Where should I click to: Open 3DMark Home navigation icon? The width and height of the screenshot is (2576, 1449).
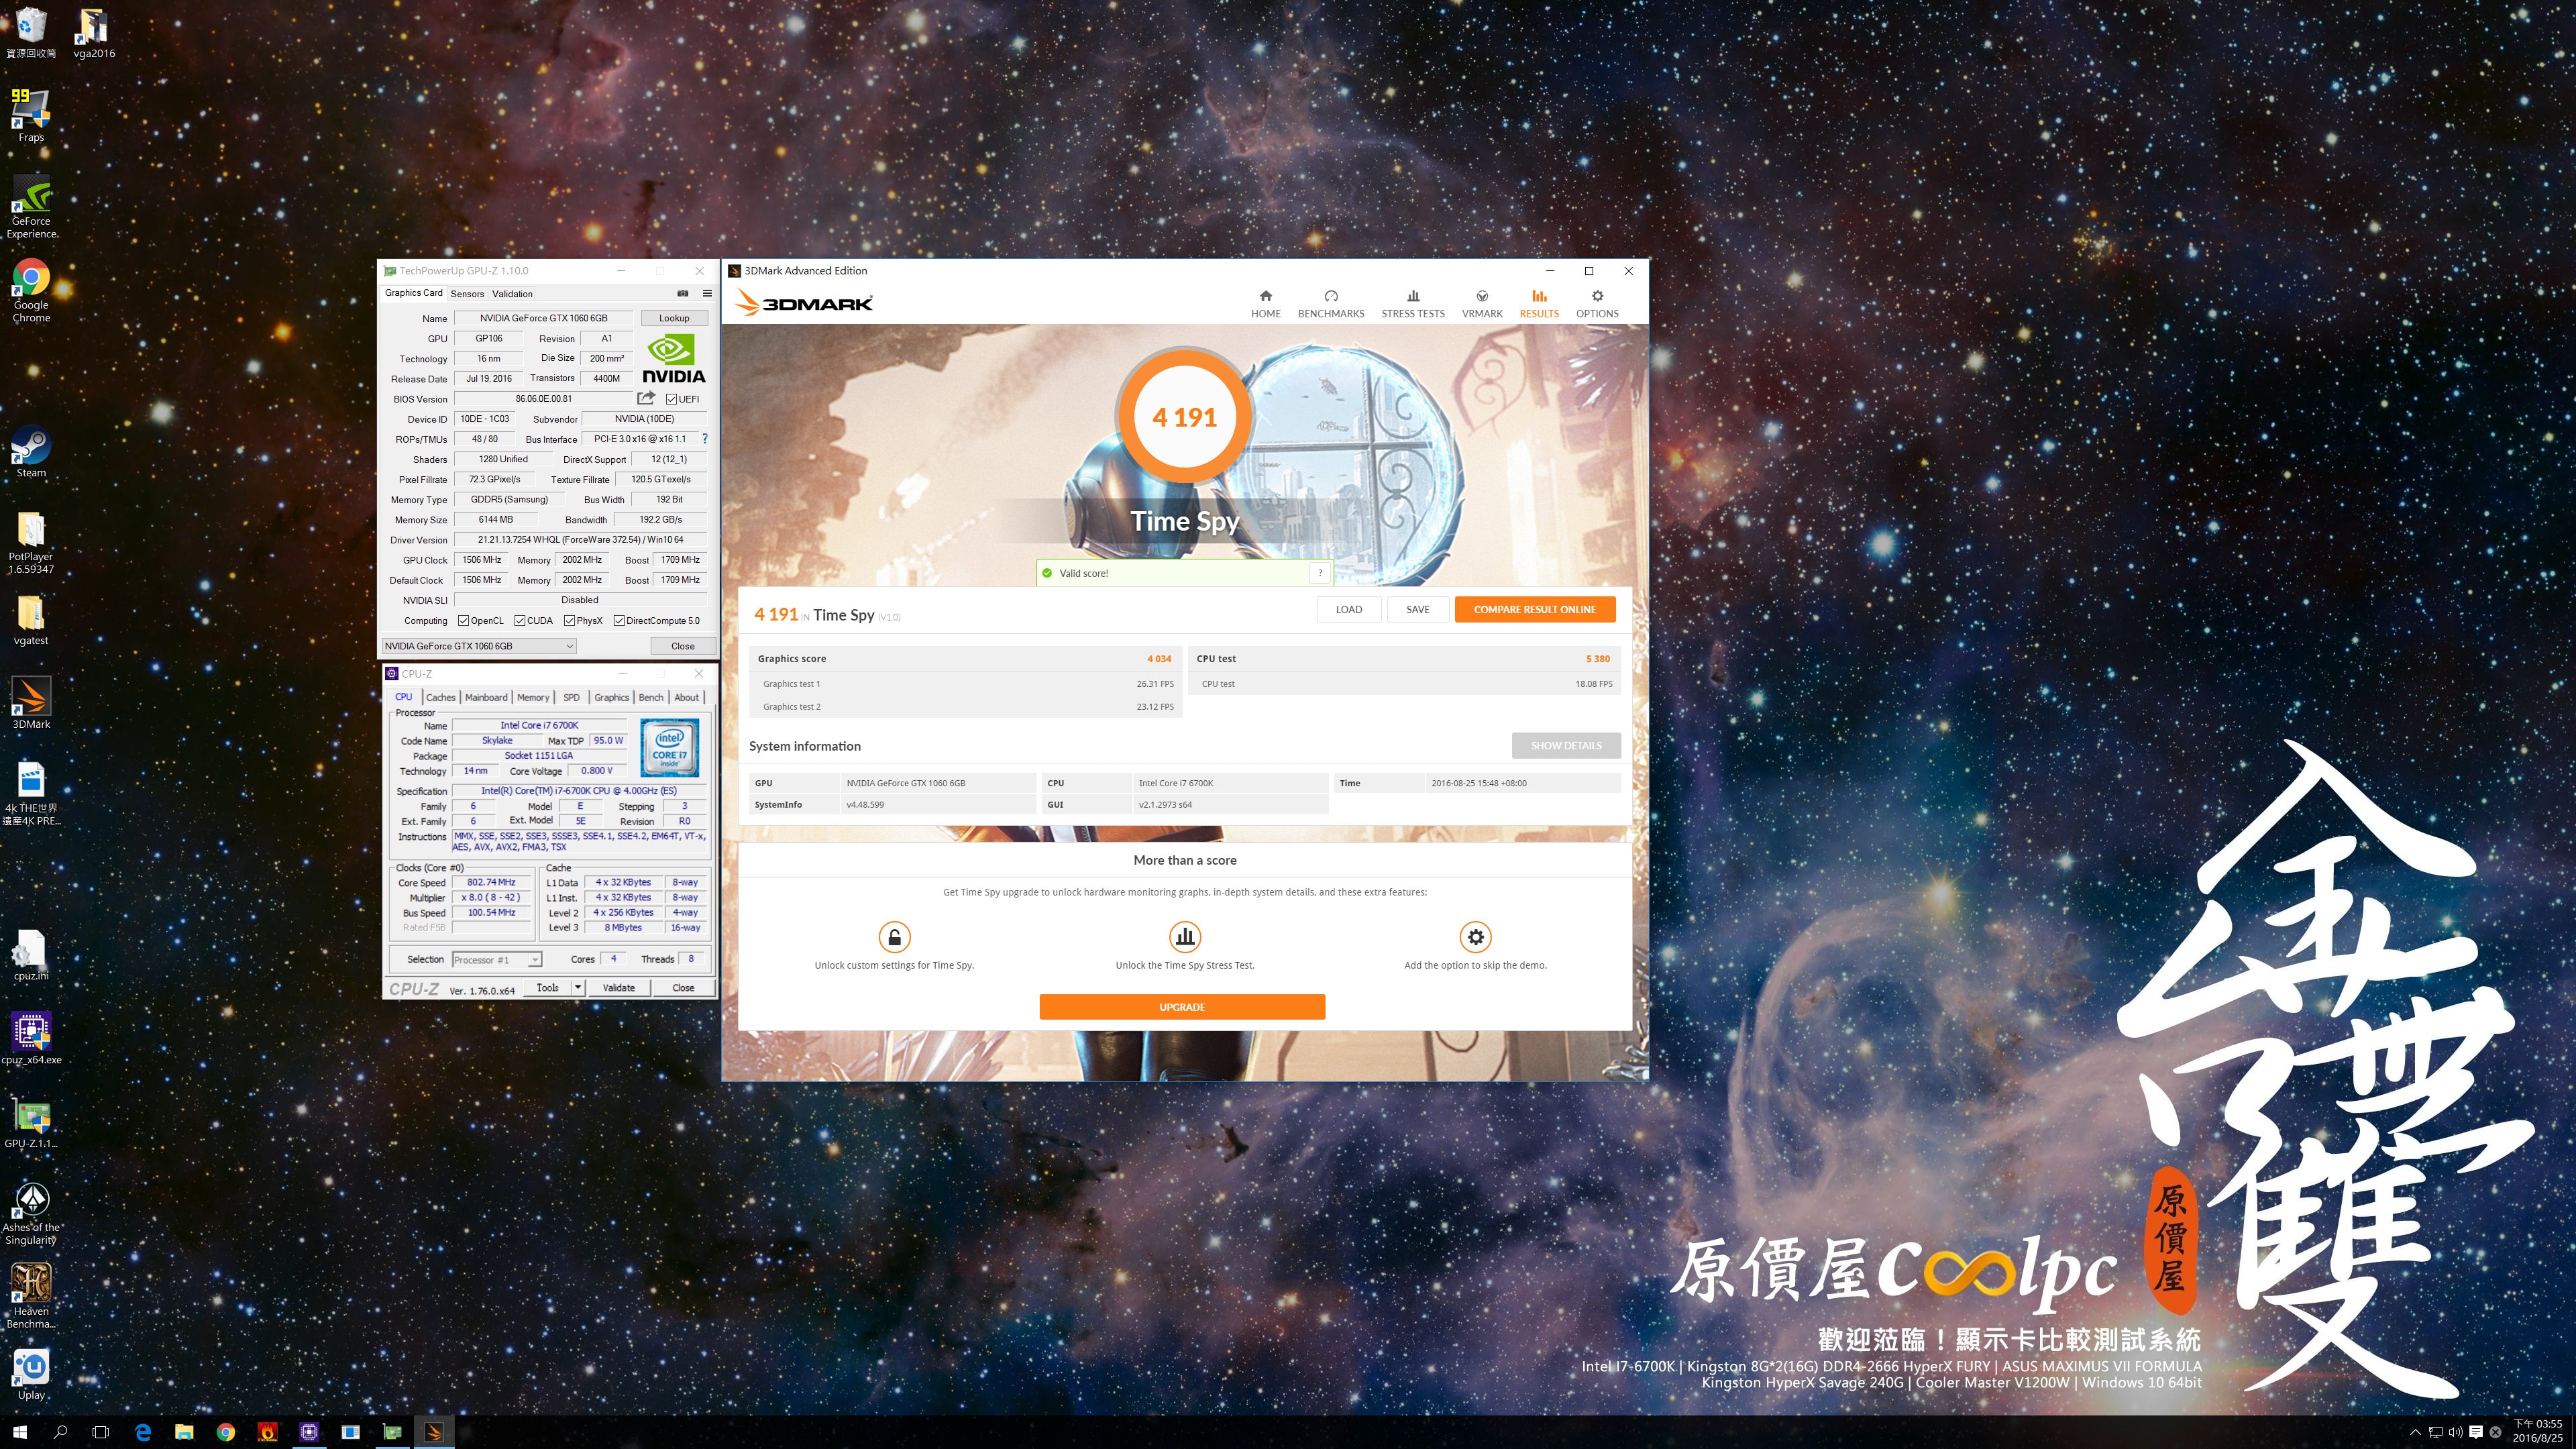tap(1265, 297)
